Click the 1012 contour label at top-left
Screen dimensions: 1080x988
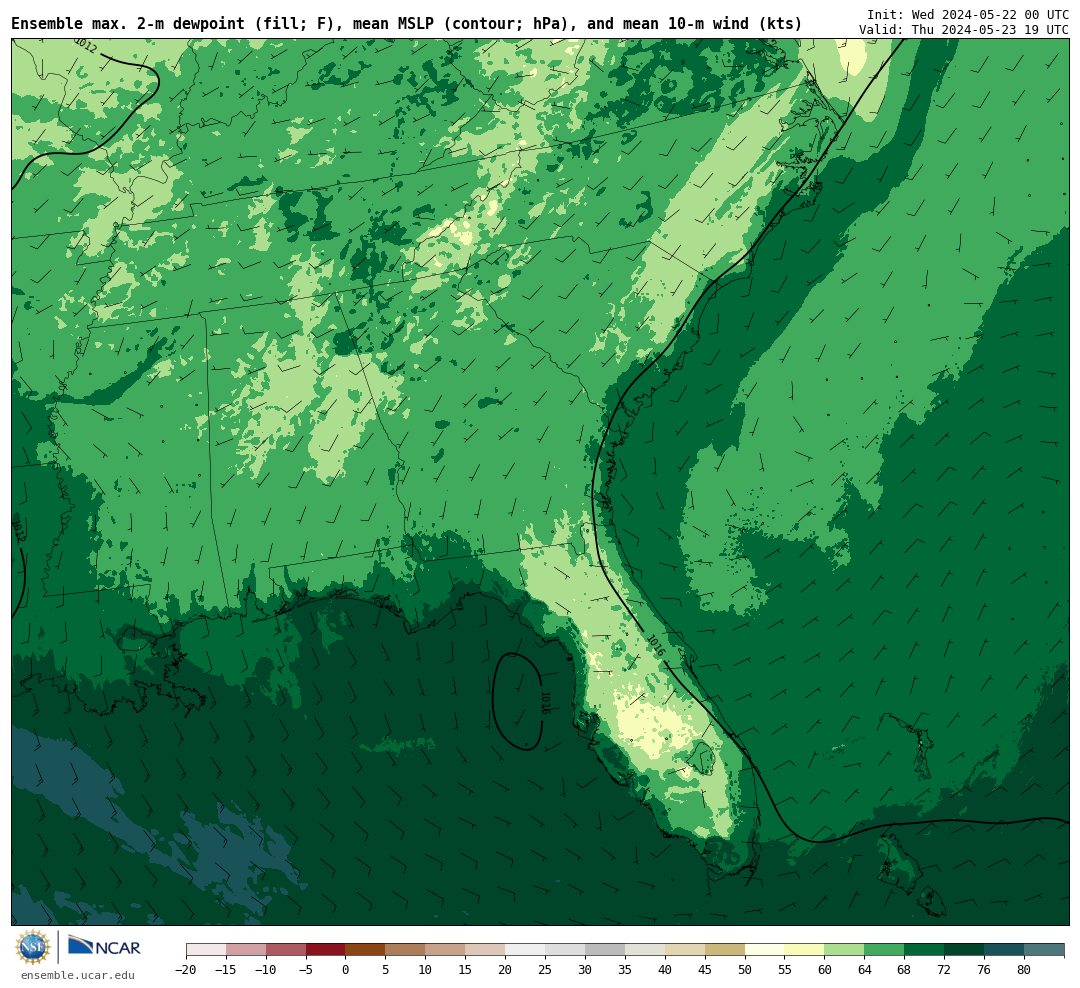click(x=85, y=46)
